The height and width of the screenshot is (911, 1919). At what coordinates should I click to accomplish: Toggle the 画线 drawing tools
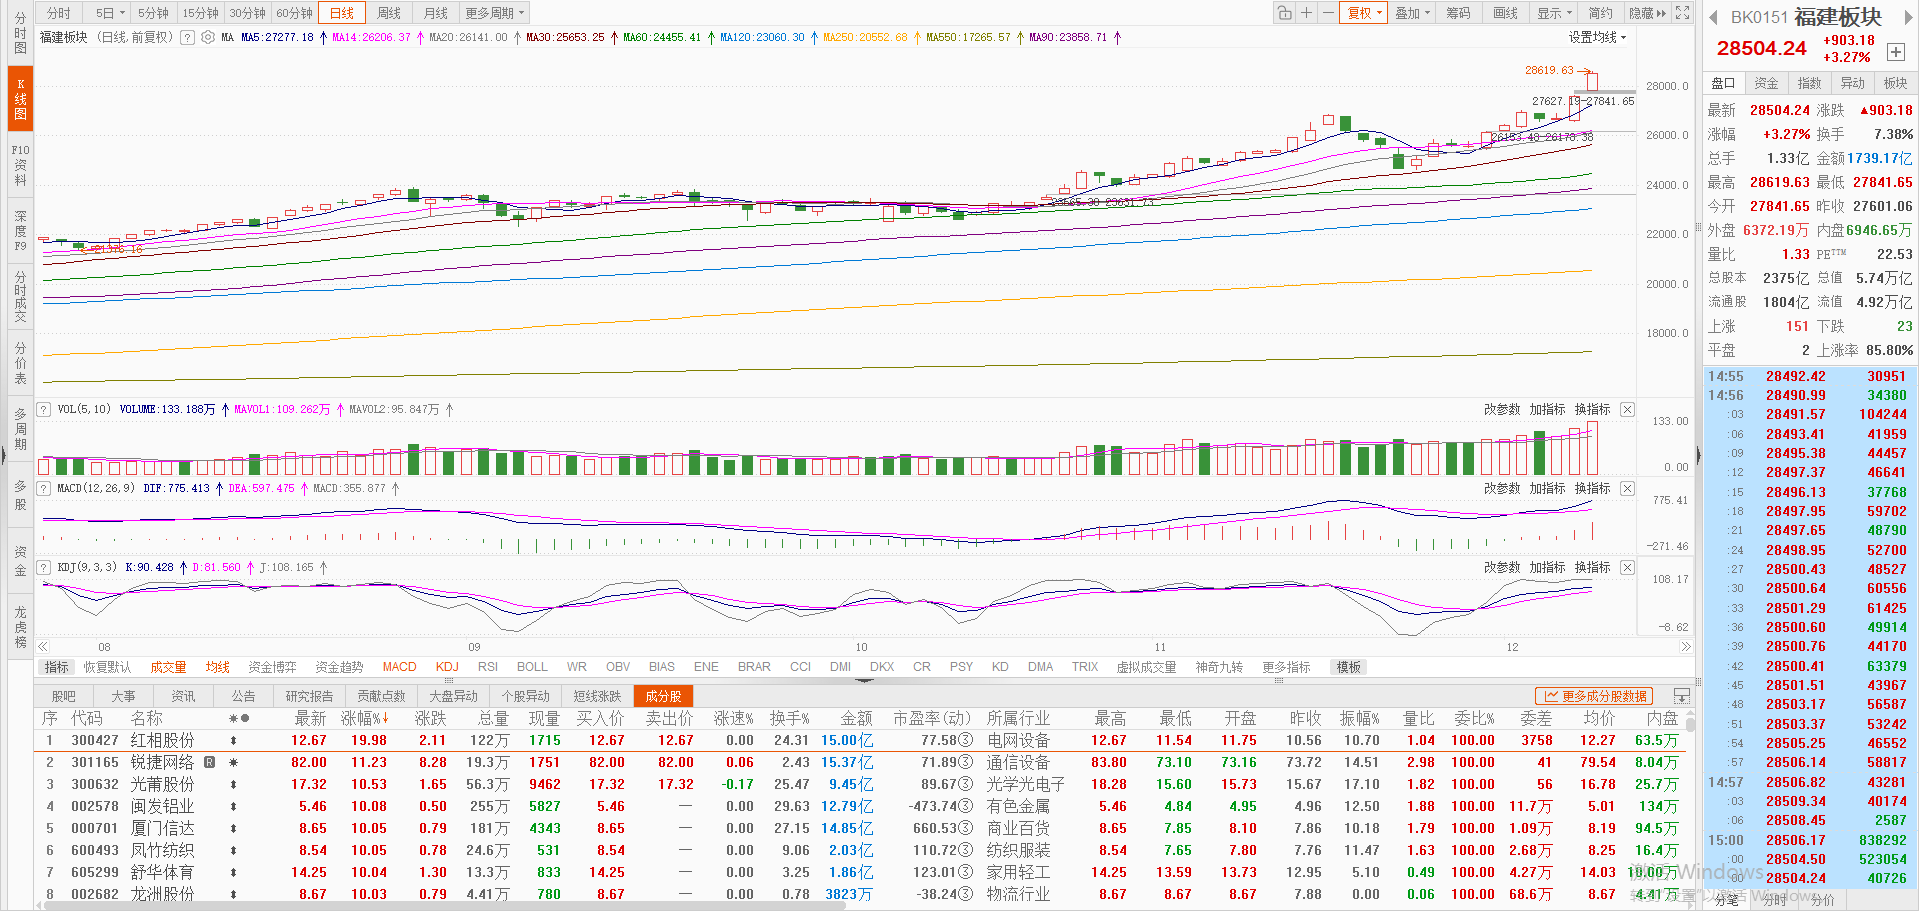1505,13
